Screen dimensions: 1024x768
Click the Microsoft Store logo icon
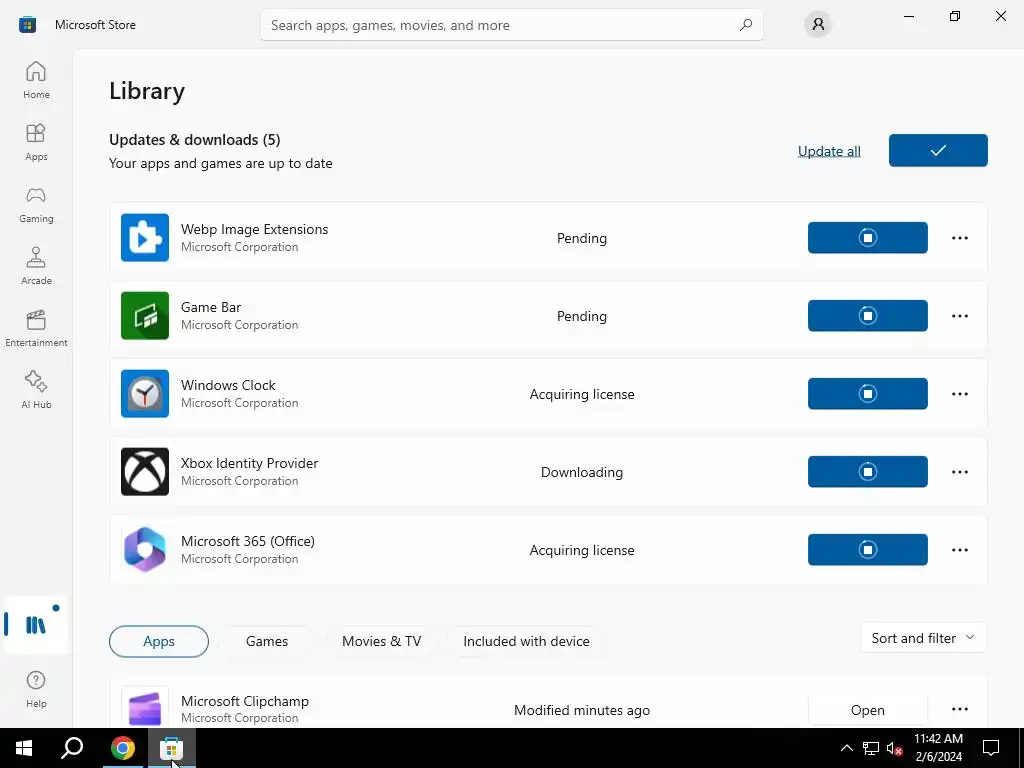(x=27, y=25)
